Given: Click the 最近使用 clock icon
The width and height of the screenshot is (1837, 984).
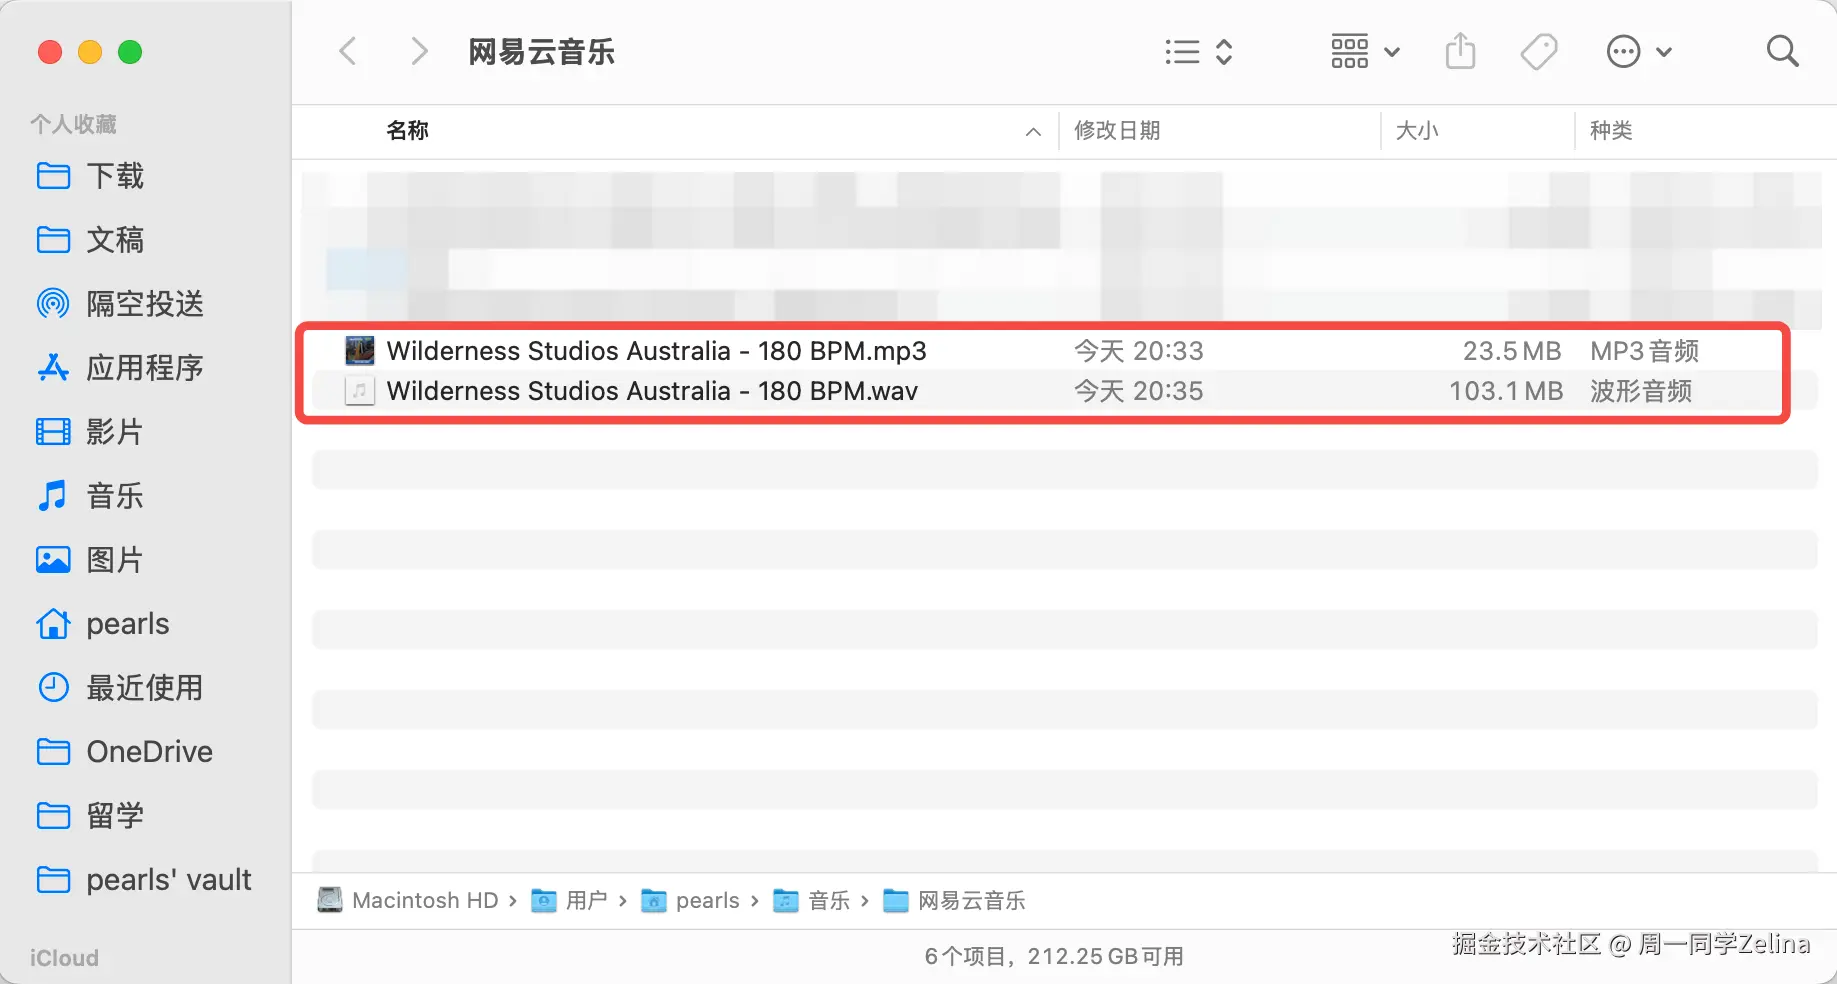Looking at the screenshot, I should 53,688.
